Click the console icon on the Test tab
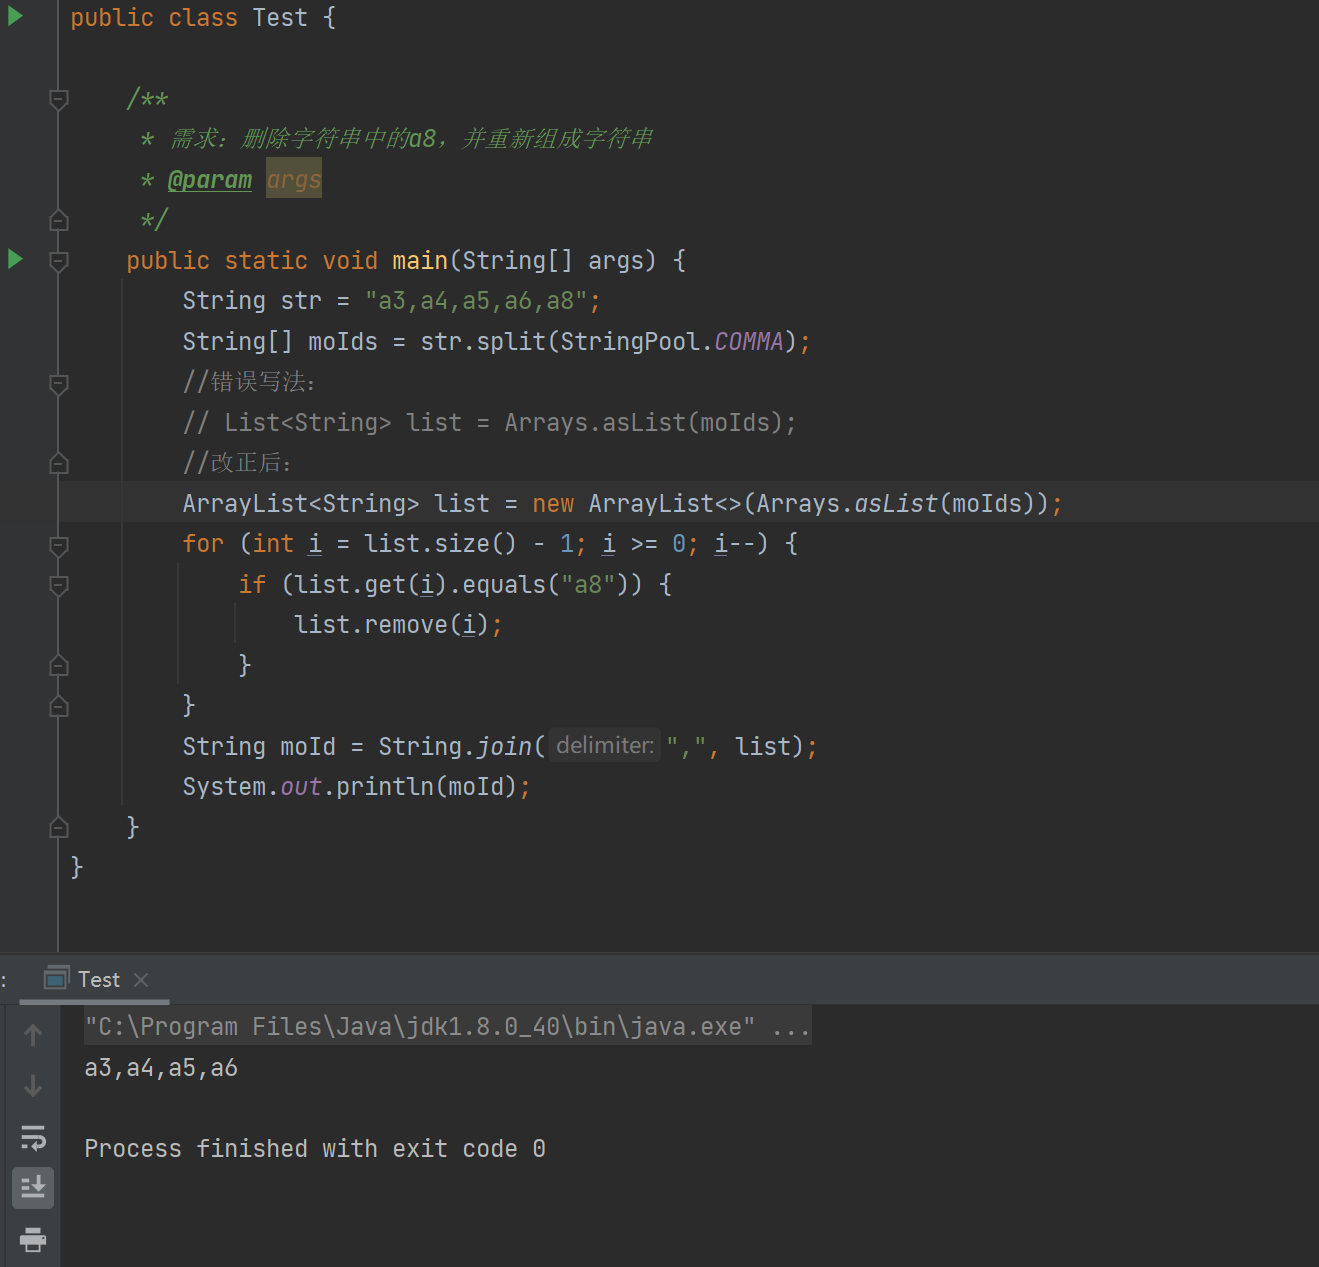The image size is (1319, 1267). [55, 979]
